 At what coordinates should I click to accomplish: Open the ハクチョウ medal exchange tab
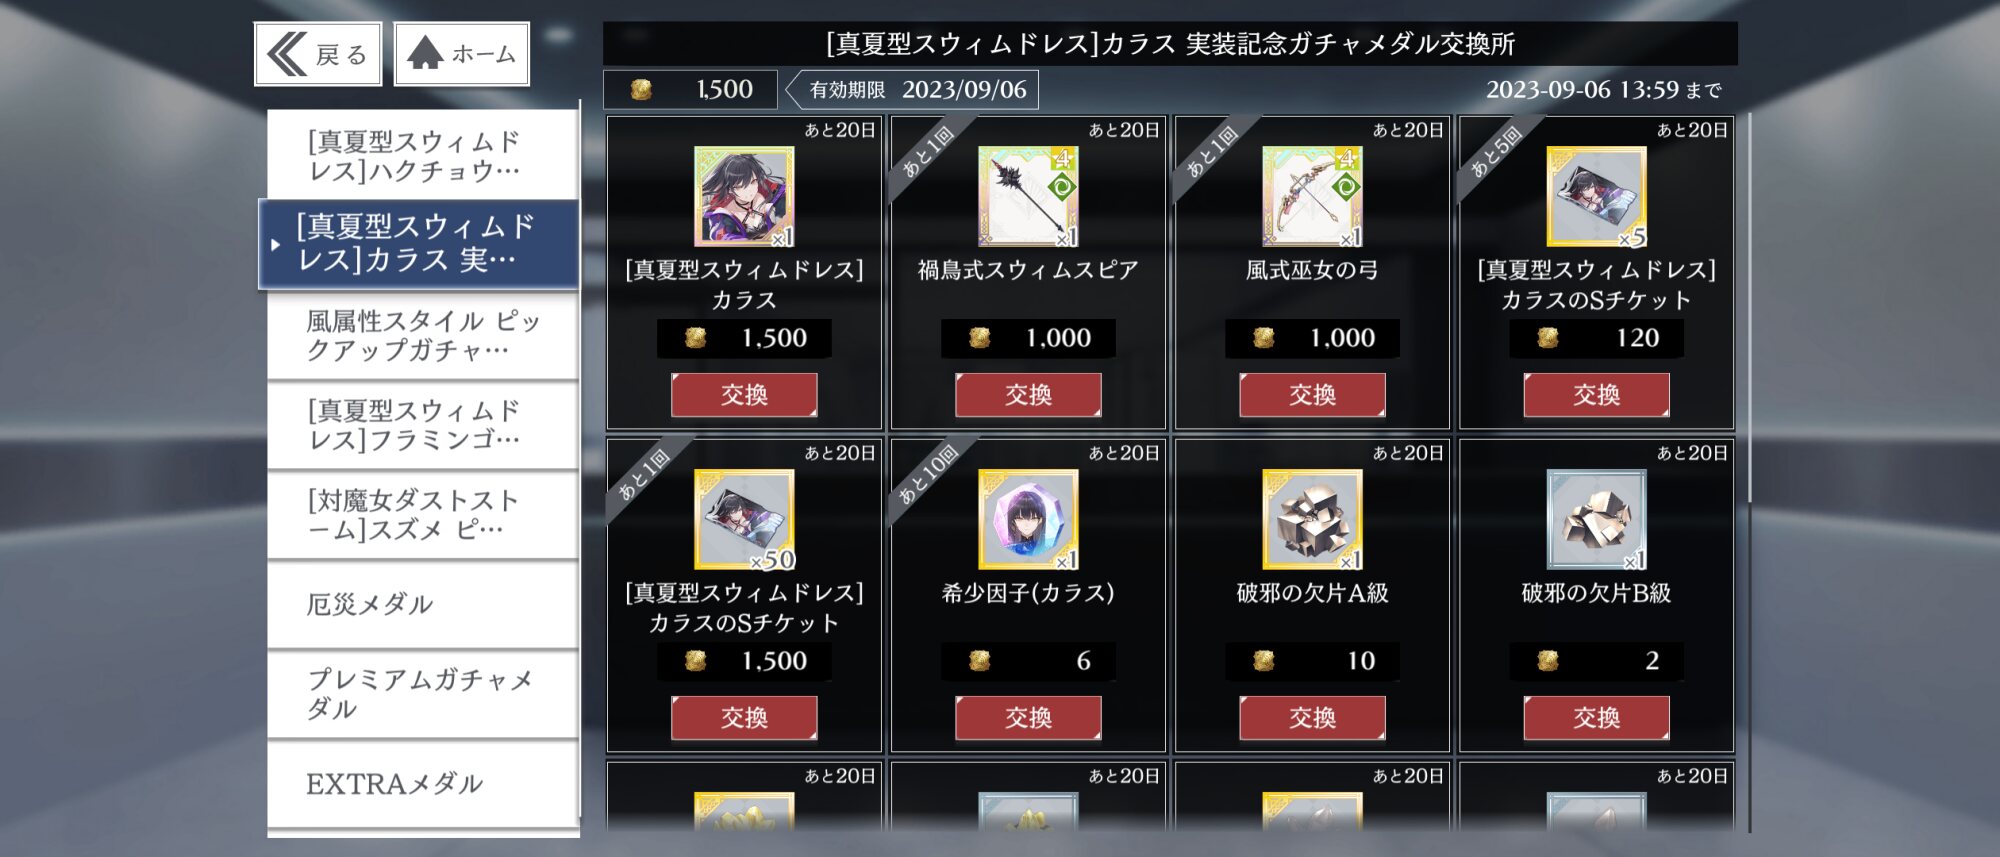click(423, 155)
